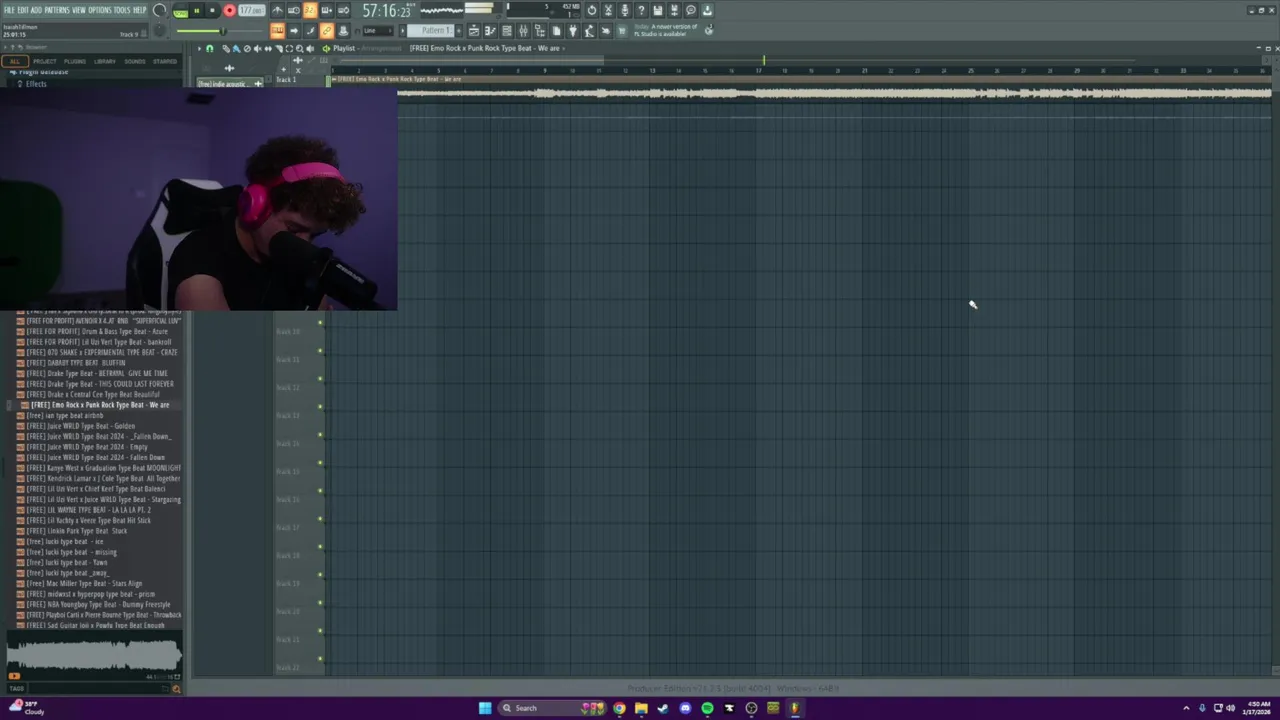Open the plugin picker plug icon

click(x=572, y=30)
